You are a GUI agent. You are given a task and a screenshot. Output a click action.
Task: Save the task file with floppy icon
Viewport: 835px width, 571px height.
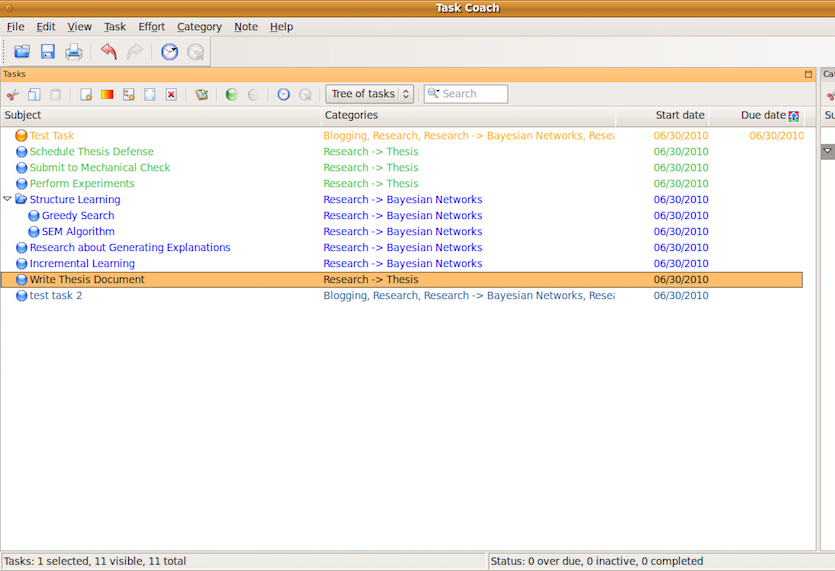[47, 52]
